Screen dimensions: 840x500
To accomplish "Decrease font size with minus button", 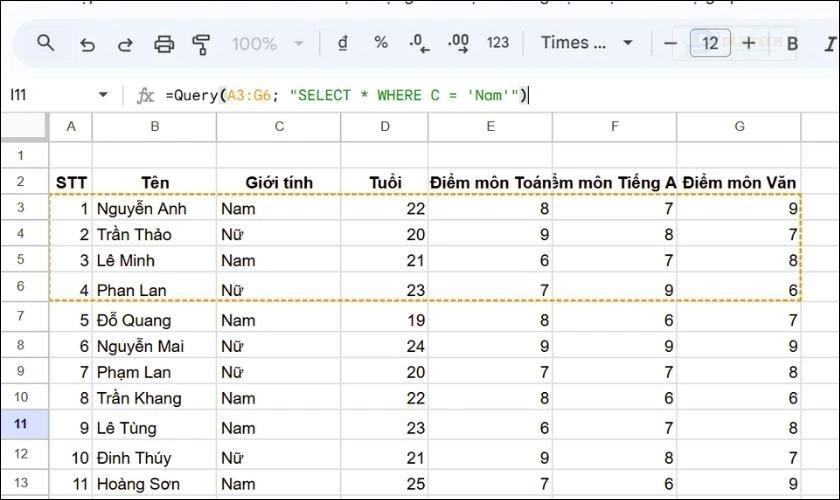I will click(670, 43).
